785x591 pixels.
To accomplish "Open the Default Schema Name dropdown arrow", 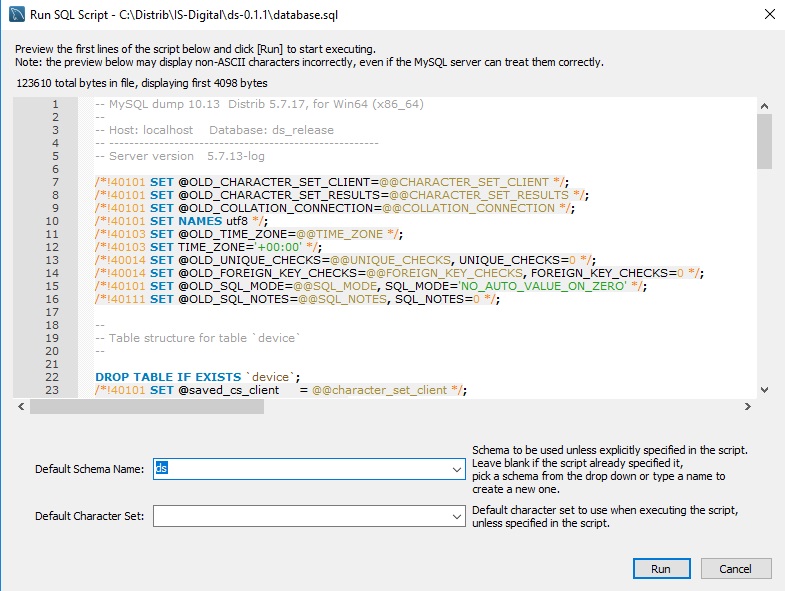I will tap(456, 469).
